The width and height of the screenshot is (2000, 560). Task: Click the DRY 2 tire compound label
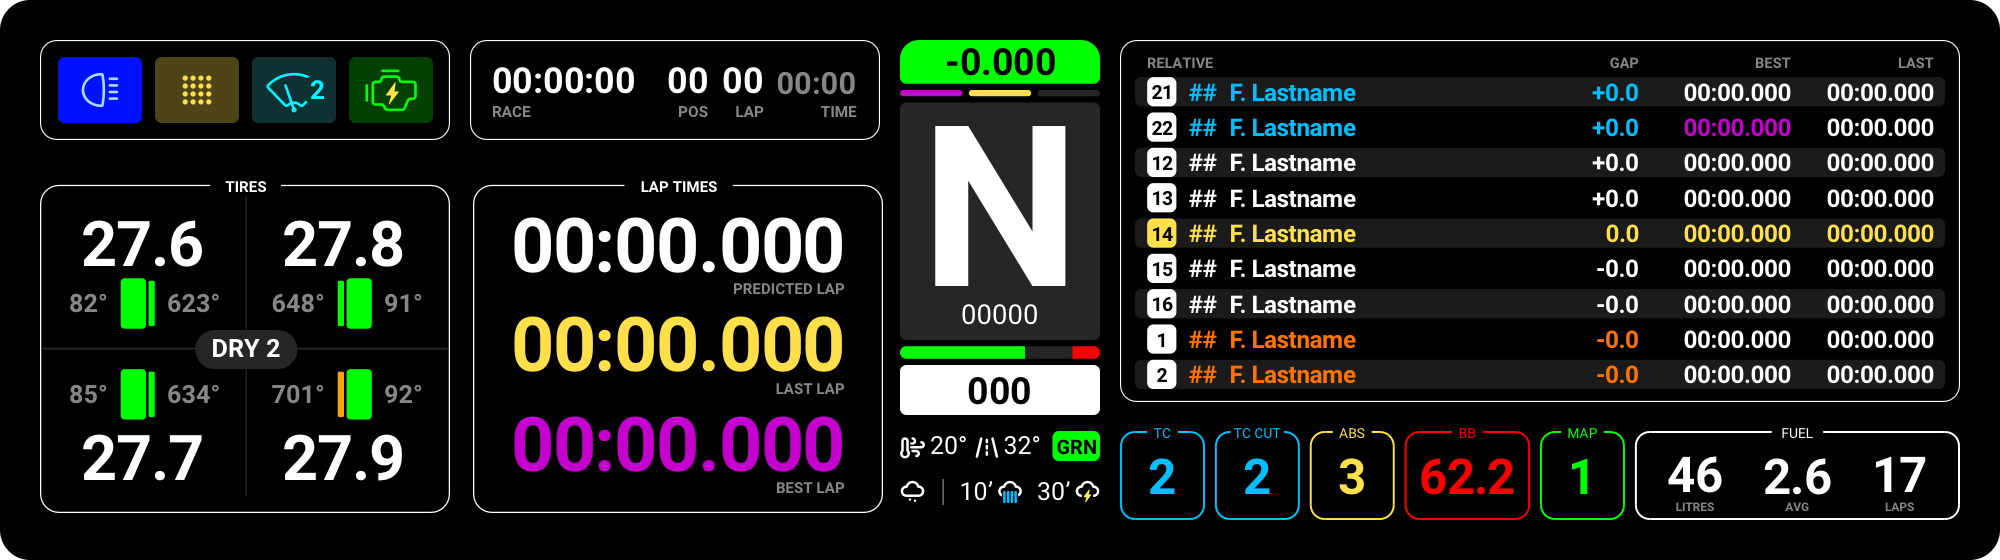(245, 349)
